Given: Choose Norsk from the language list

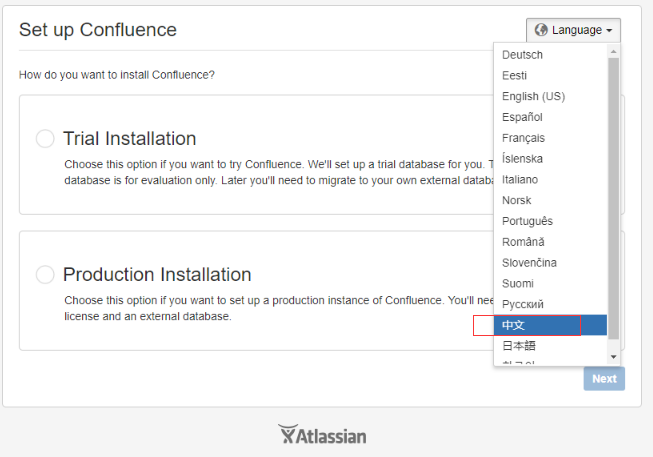Looking at the screenshot, I should coord(550,200).
